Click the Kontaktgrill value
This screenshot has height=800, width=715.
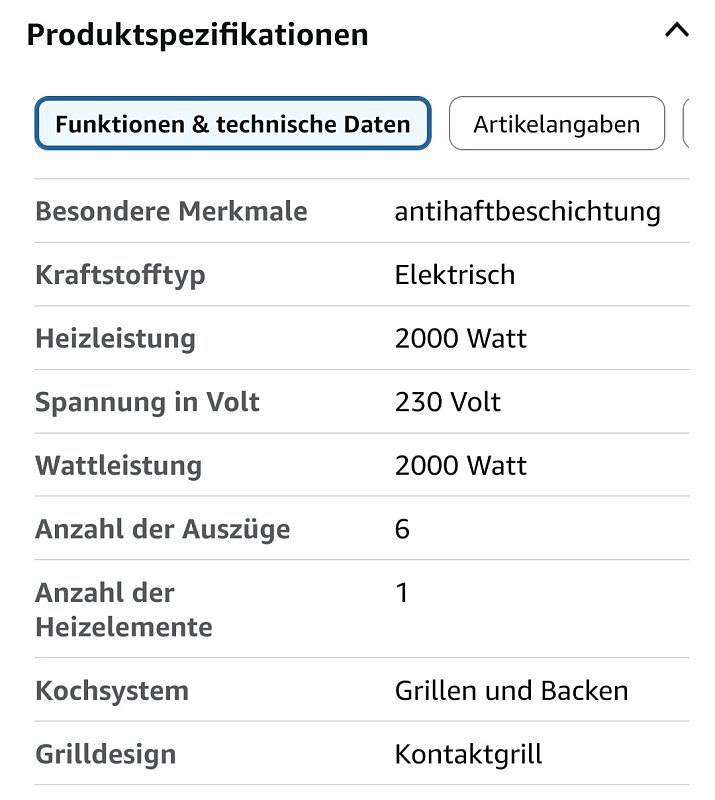coord(468,754)
